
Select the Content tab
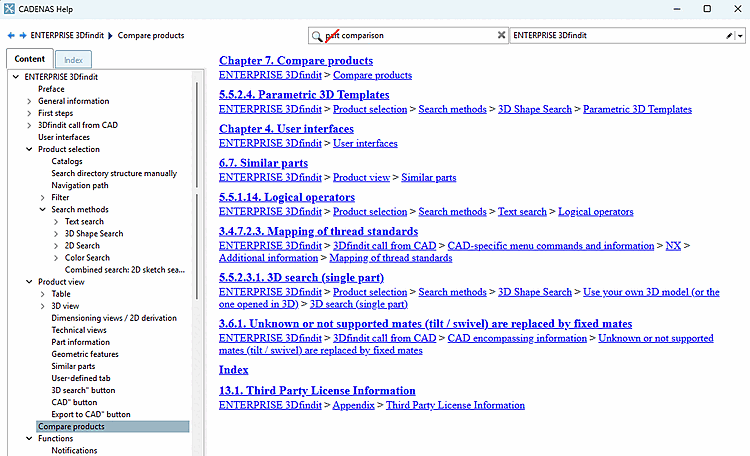30,58
